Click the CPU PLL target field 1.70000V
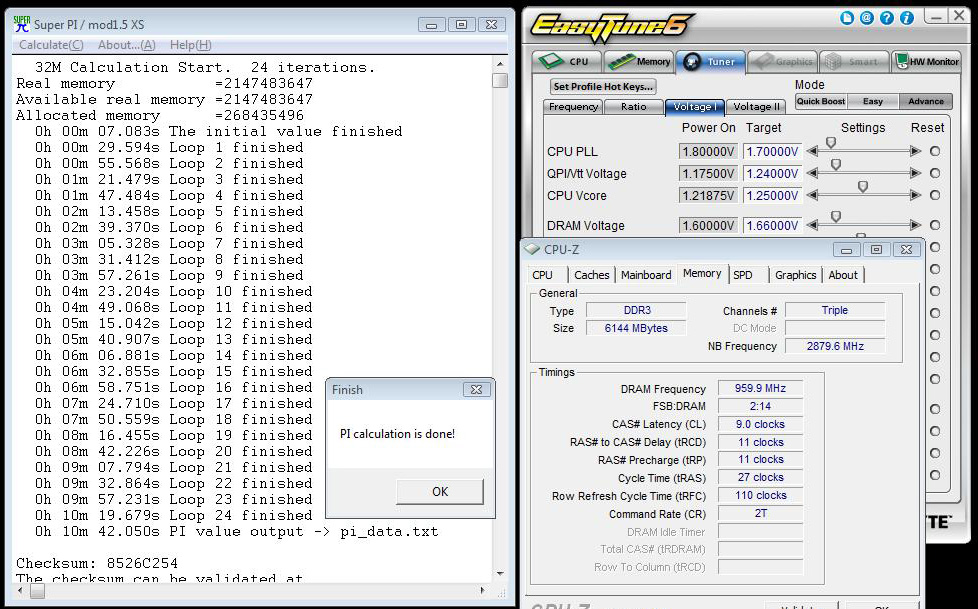Image resolution: width=978 pixels, height=609 pixels. tap(772, 151)
